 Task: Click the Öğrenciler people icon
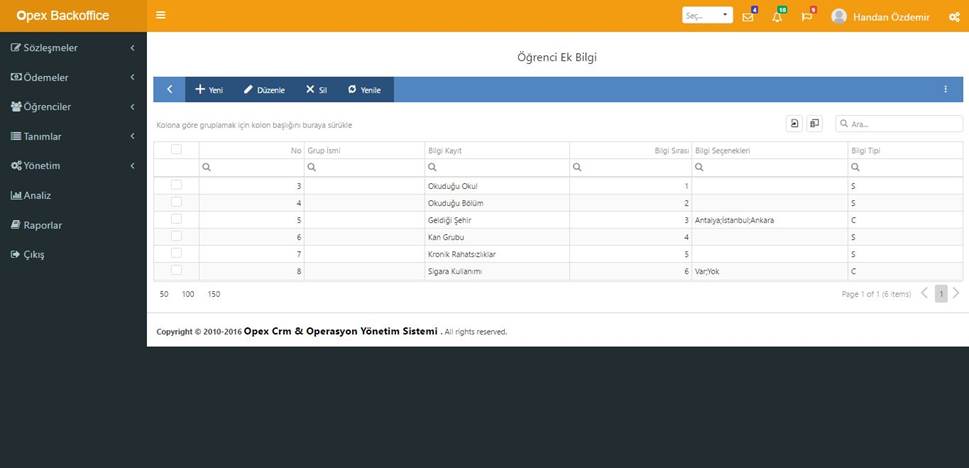[17, 106]
